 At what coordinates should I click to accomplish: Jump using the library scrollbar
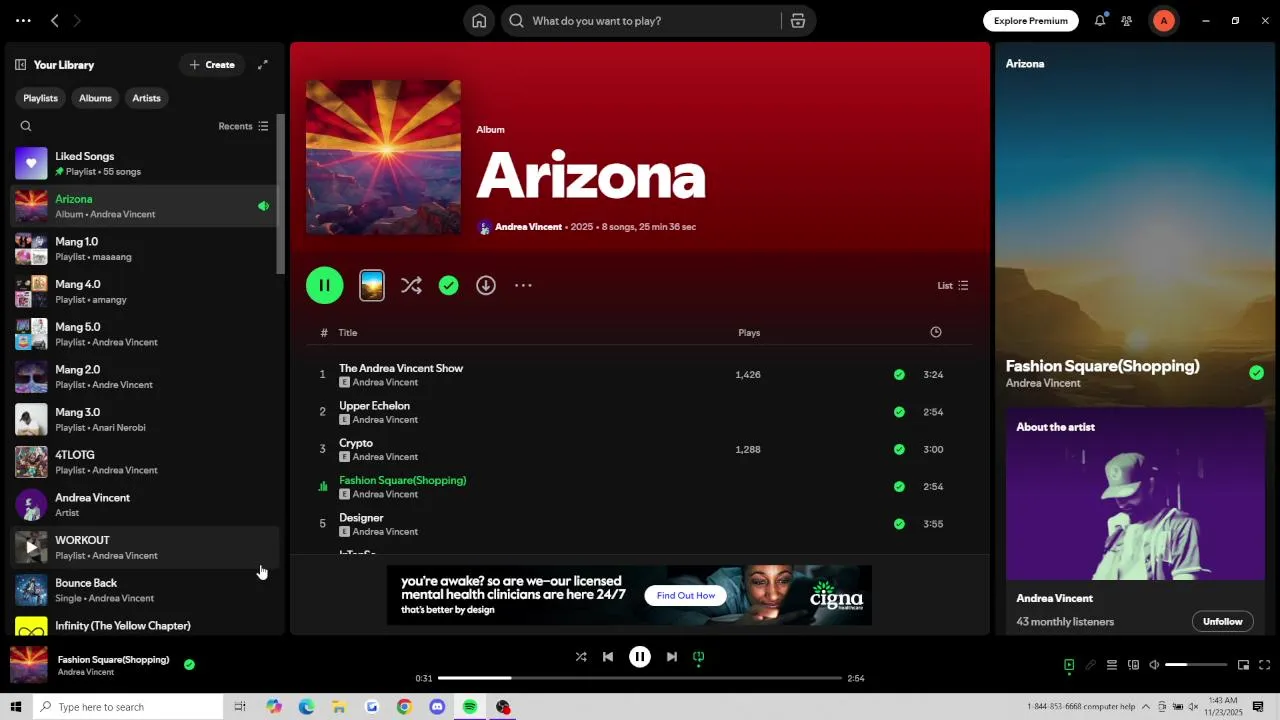pyautogui.click(x=281, y=195)
